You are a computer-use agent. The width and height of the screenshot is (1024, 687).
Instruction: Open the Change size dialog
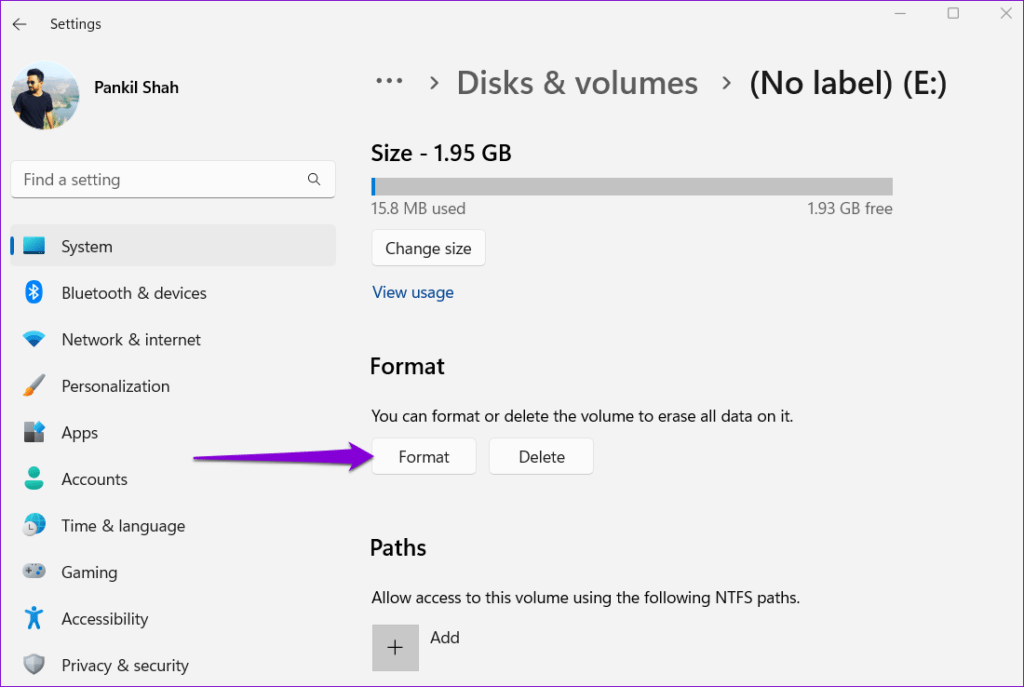coord(428,247)
